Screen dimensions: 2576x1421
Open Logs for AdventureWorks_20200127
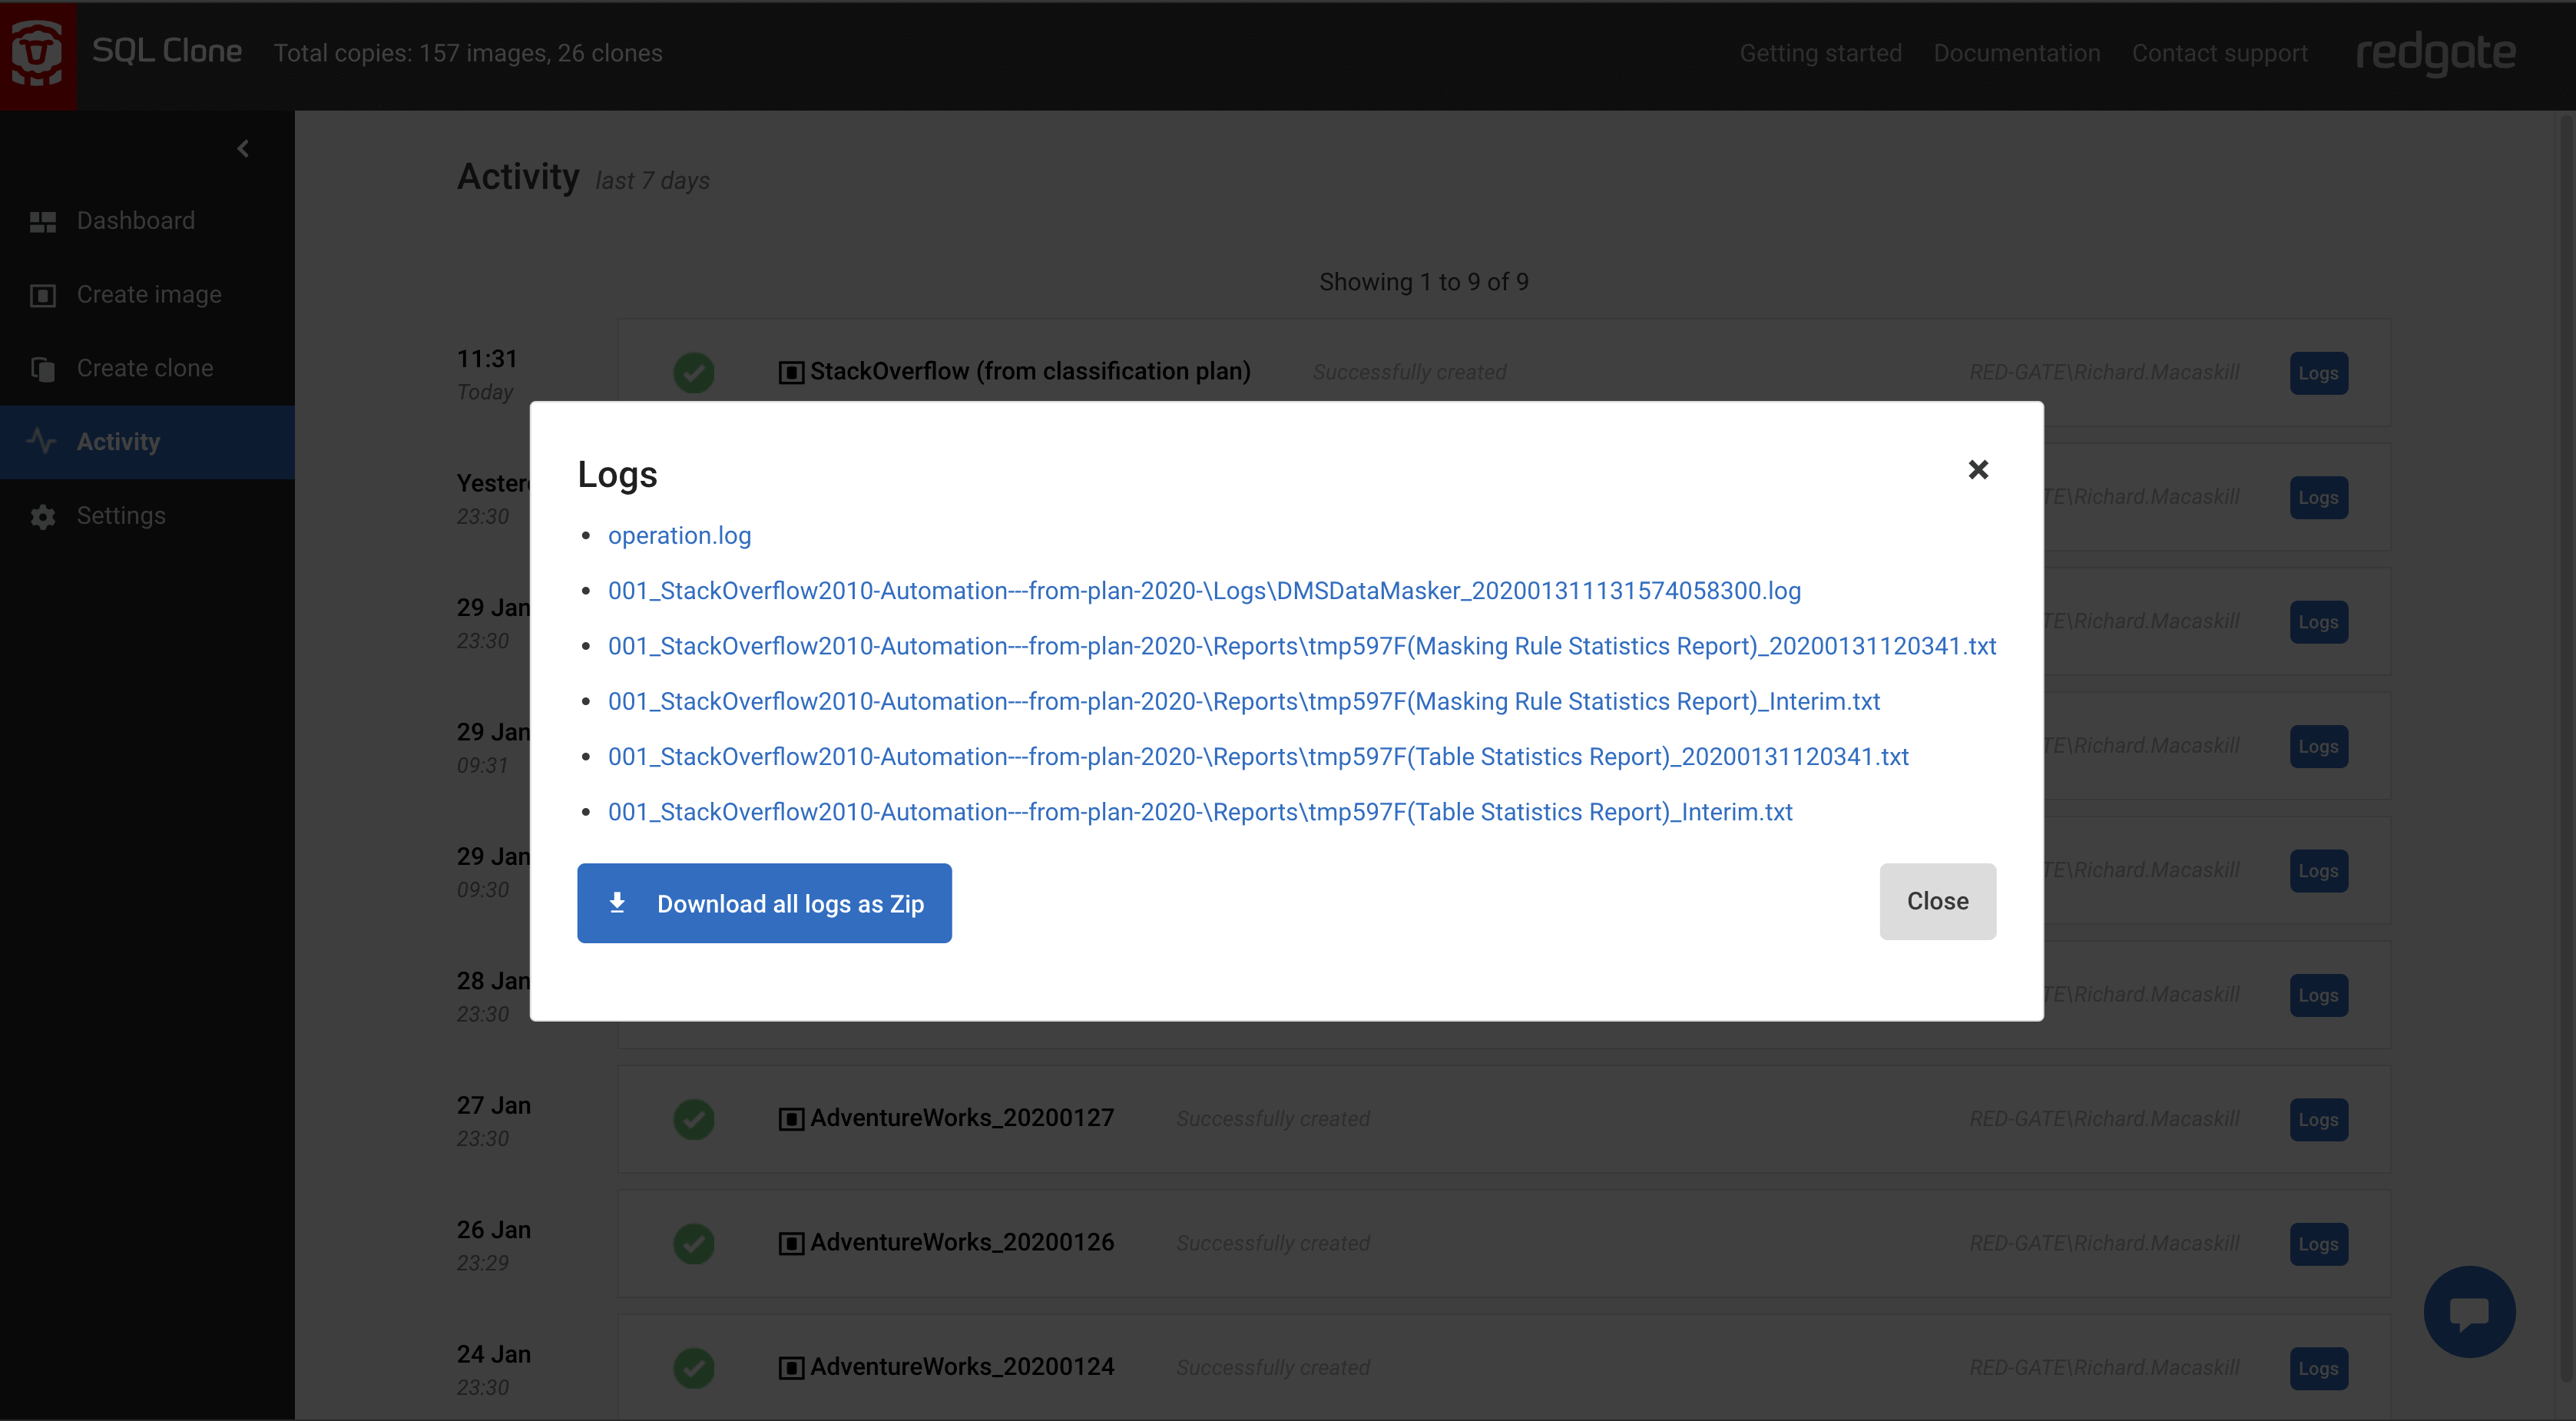click(x=2318, y=1120)
